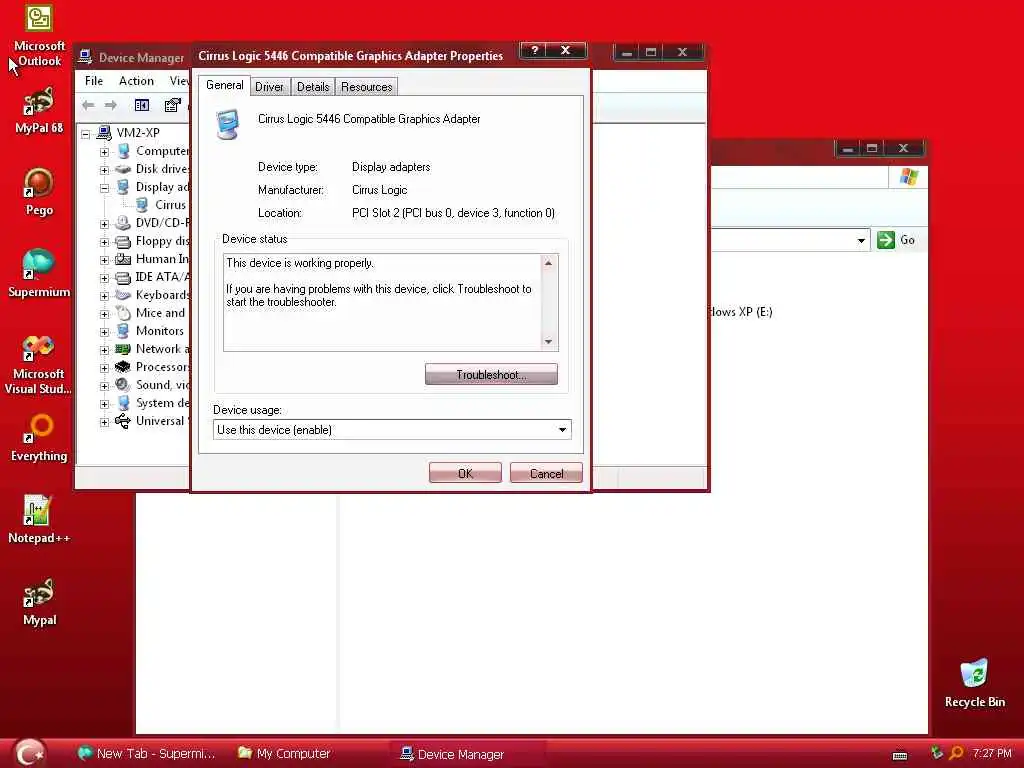Click the green Go arrow in My Computer
This screenshot has width=1024, height=768.
click(x=886, y=240)
